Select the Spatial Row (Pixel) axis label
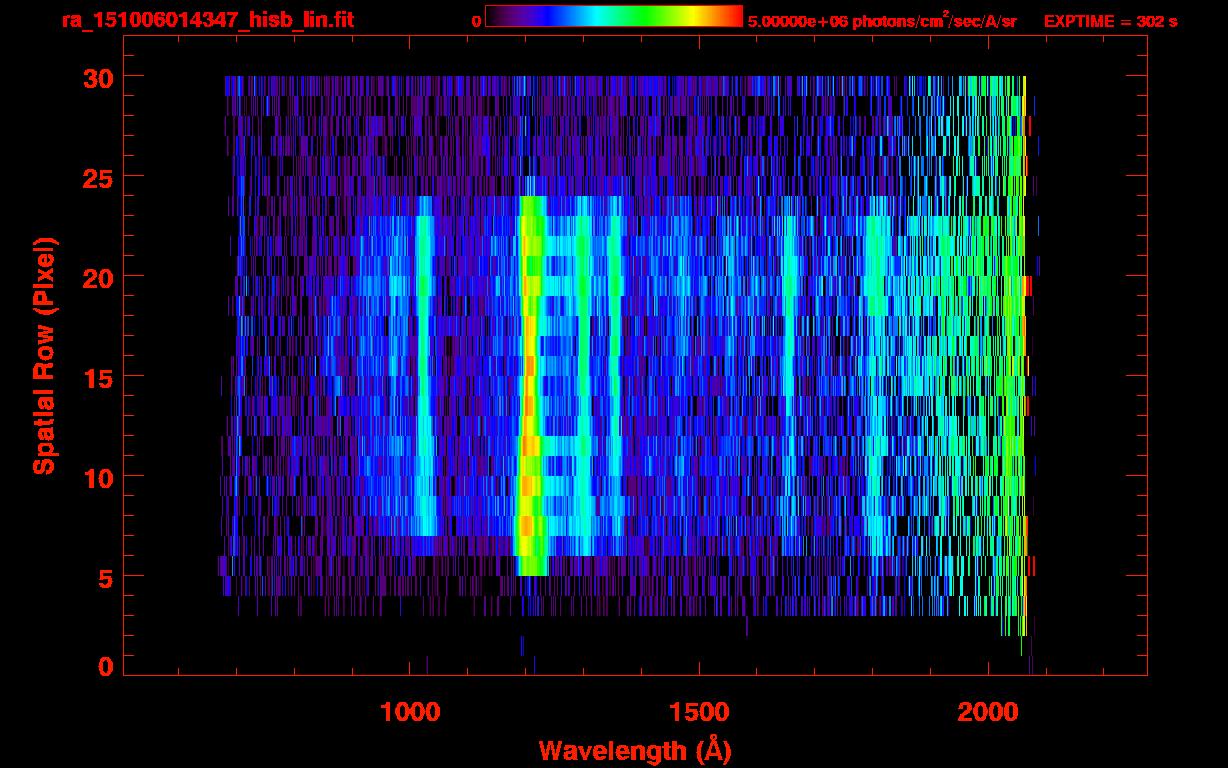The image size is (1228, 768). (x=44, y=355)
